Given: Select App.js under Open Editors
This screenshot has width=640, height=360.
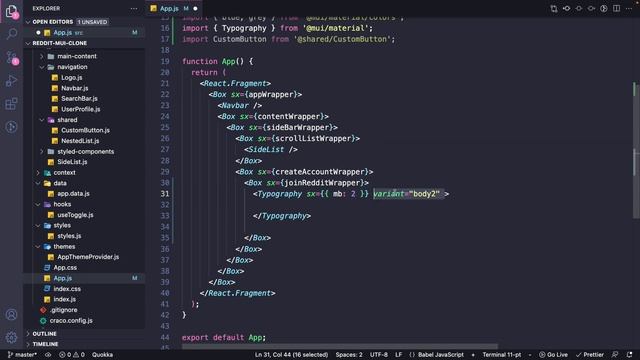Looking at the screenshot, I should click(x=62, y=33).
